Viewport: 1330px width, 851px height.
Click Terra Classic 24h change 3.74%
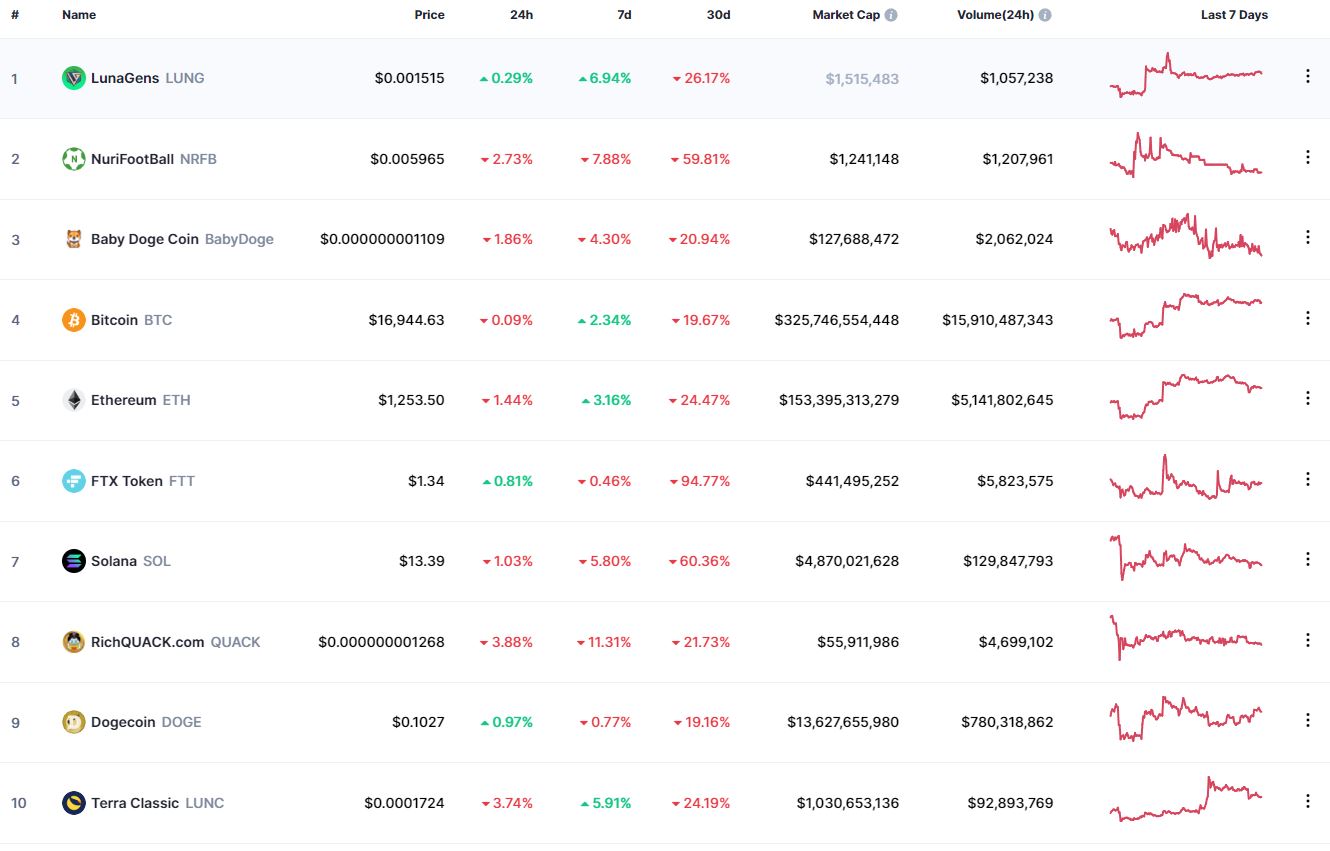coord(507,803)
